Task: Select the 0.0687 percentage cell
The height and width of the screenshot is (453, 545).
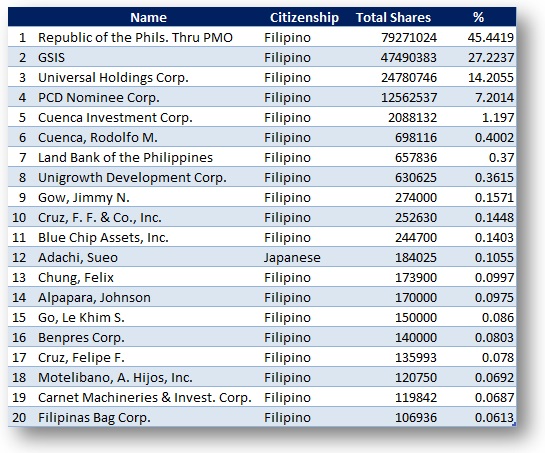Action: [x=494, y=398]
